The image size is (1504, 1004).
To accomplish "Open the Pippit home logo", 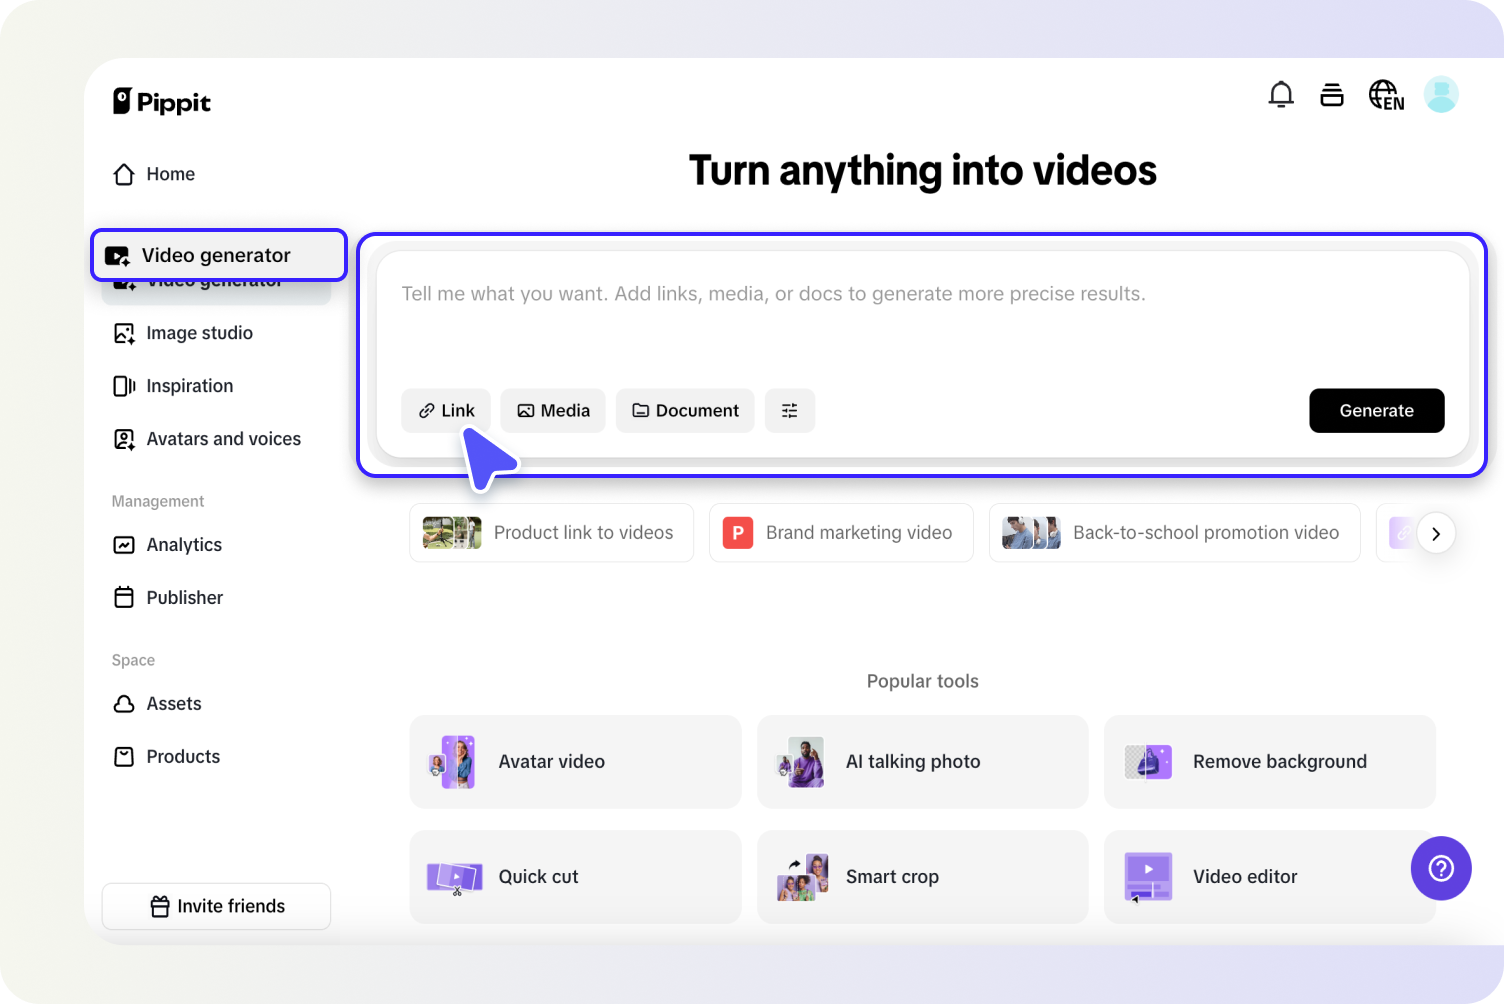I will point(161,101).
